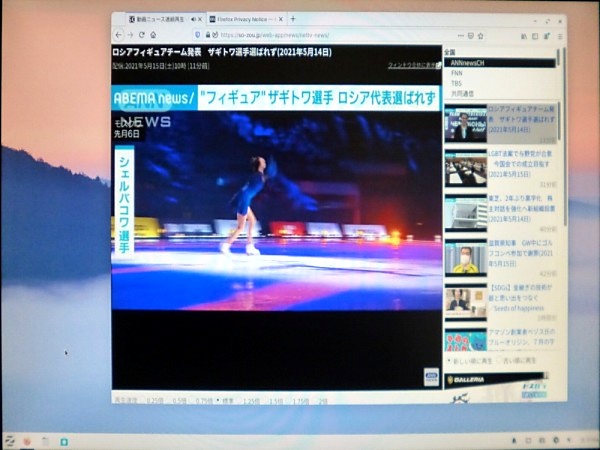600x450 pixels.
Task: Open the Zorin start menu icon
Action: (8, 441)
